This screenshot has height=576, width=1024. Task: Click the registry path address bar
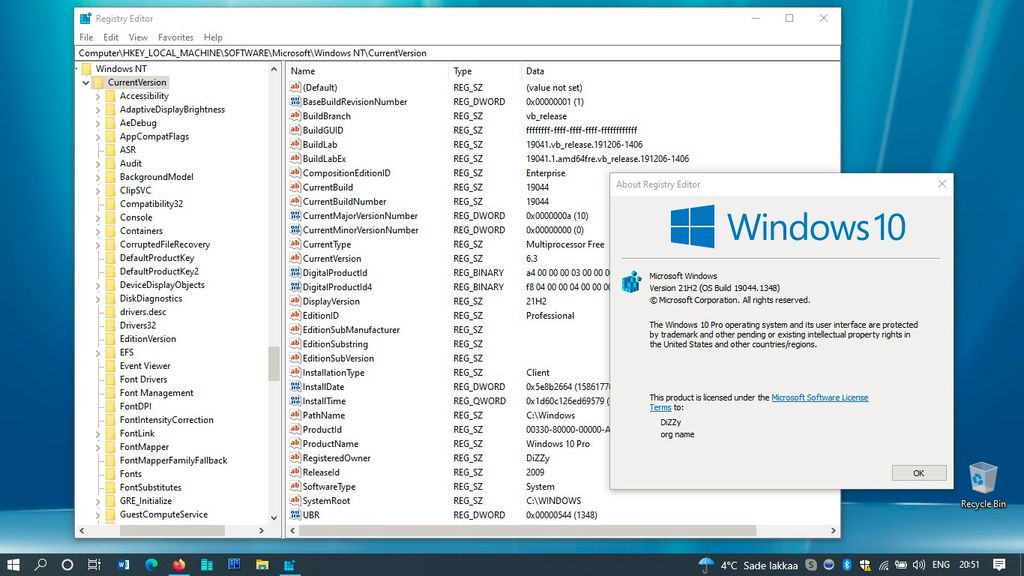point(457,53)
